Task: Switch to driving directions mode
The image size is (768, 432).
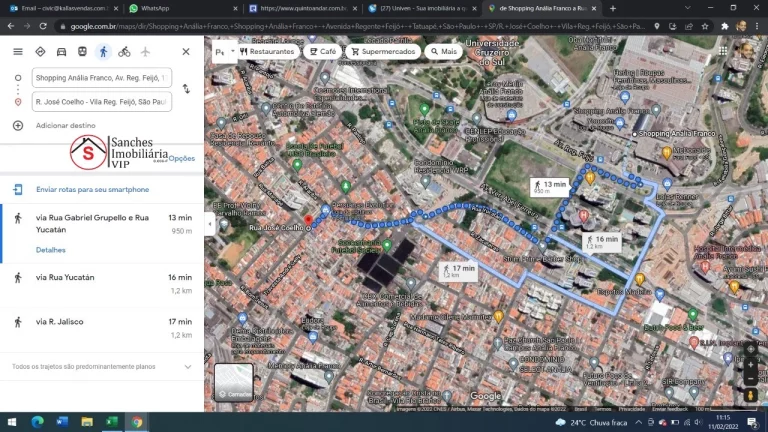Action: (x=61, y=51)
